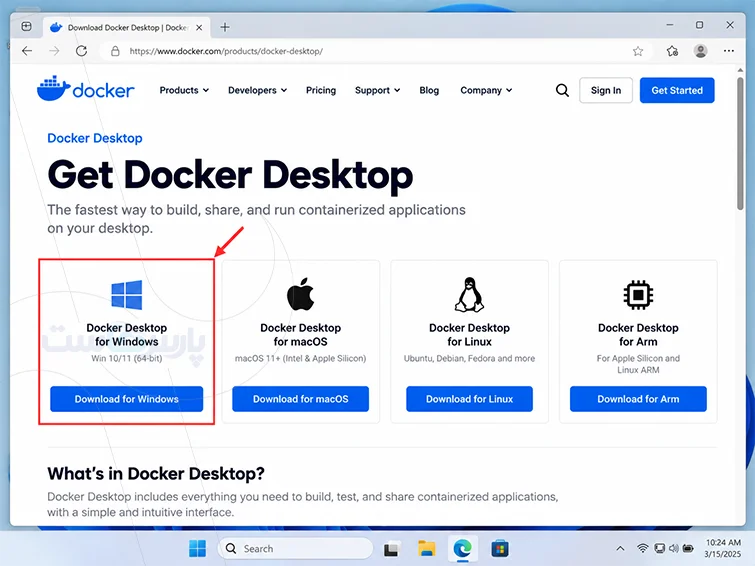Click Download for macOS button
This screenshot has height=566, width=755.
(x=300, y=399)
